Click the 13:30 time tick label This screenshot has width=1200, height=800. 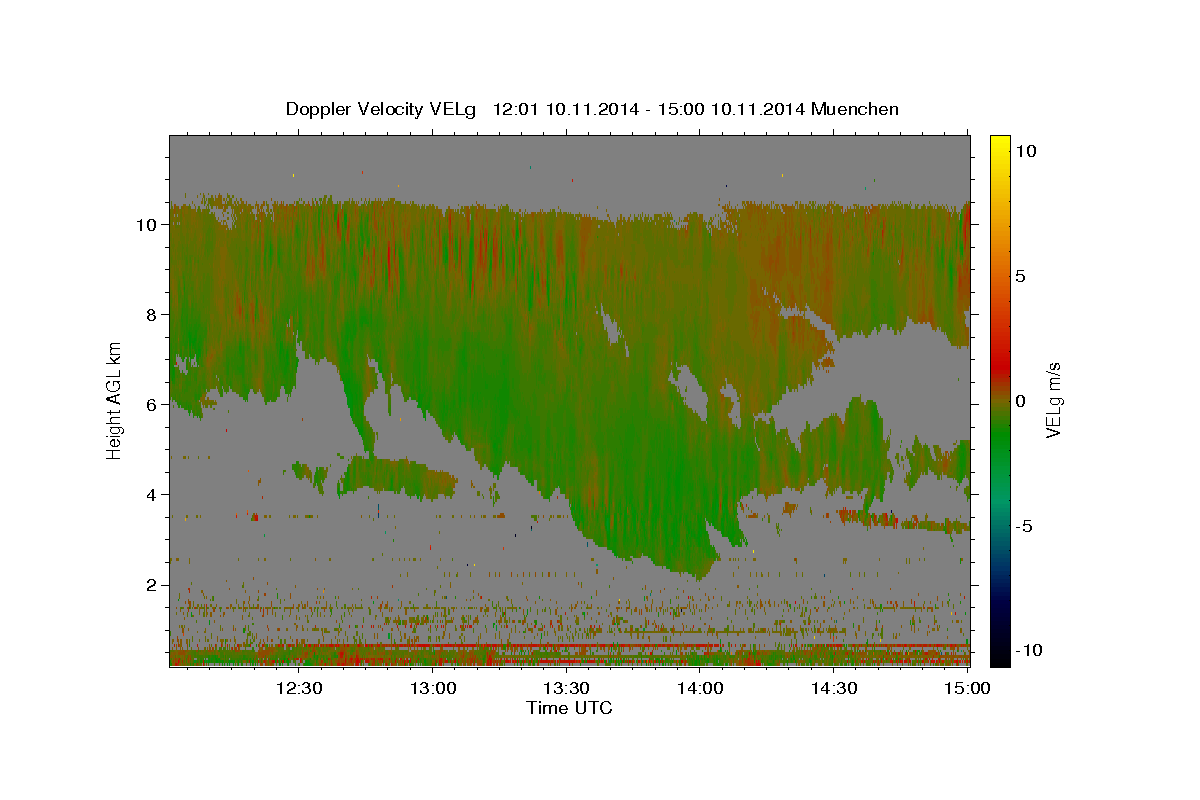(x=566, y=688)
